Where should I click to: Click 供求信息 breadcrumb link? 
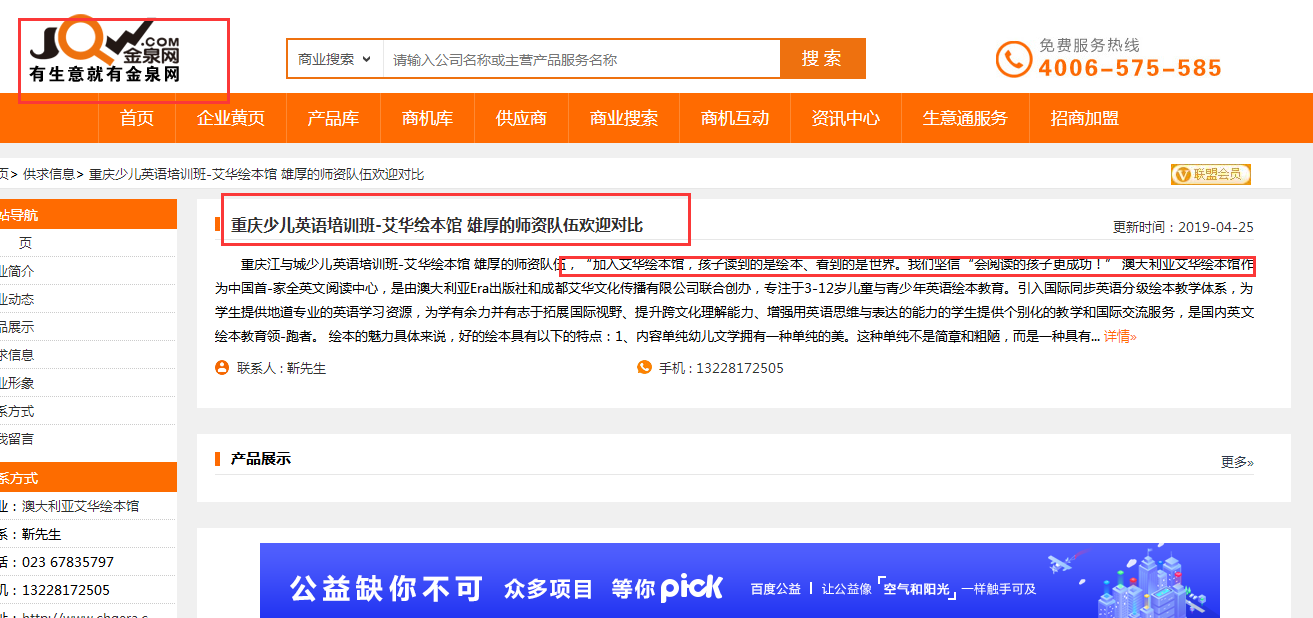click(49, 174)
